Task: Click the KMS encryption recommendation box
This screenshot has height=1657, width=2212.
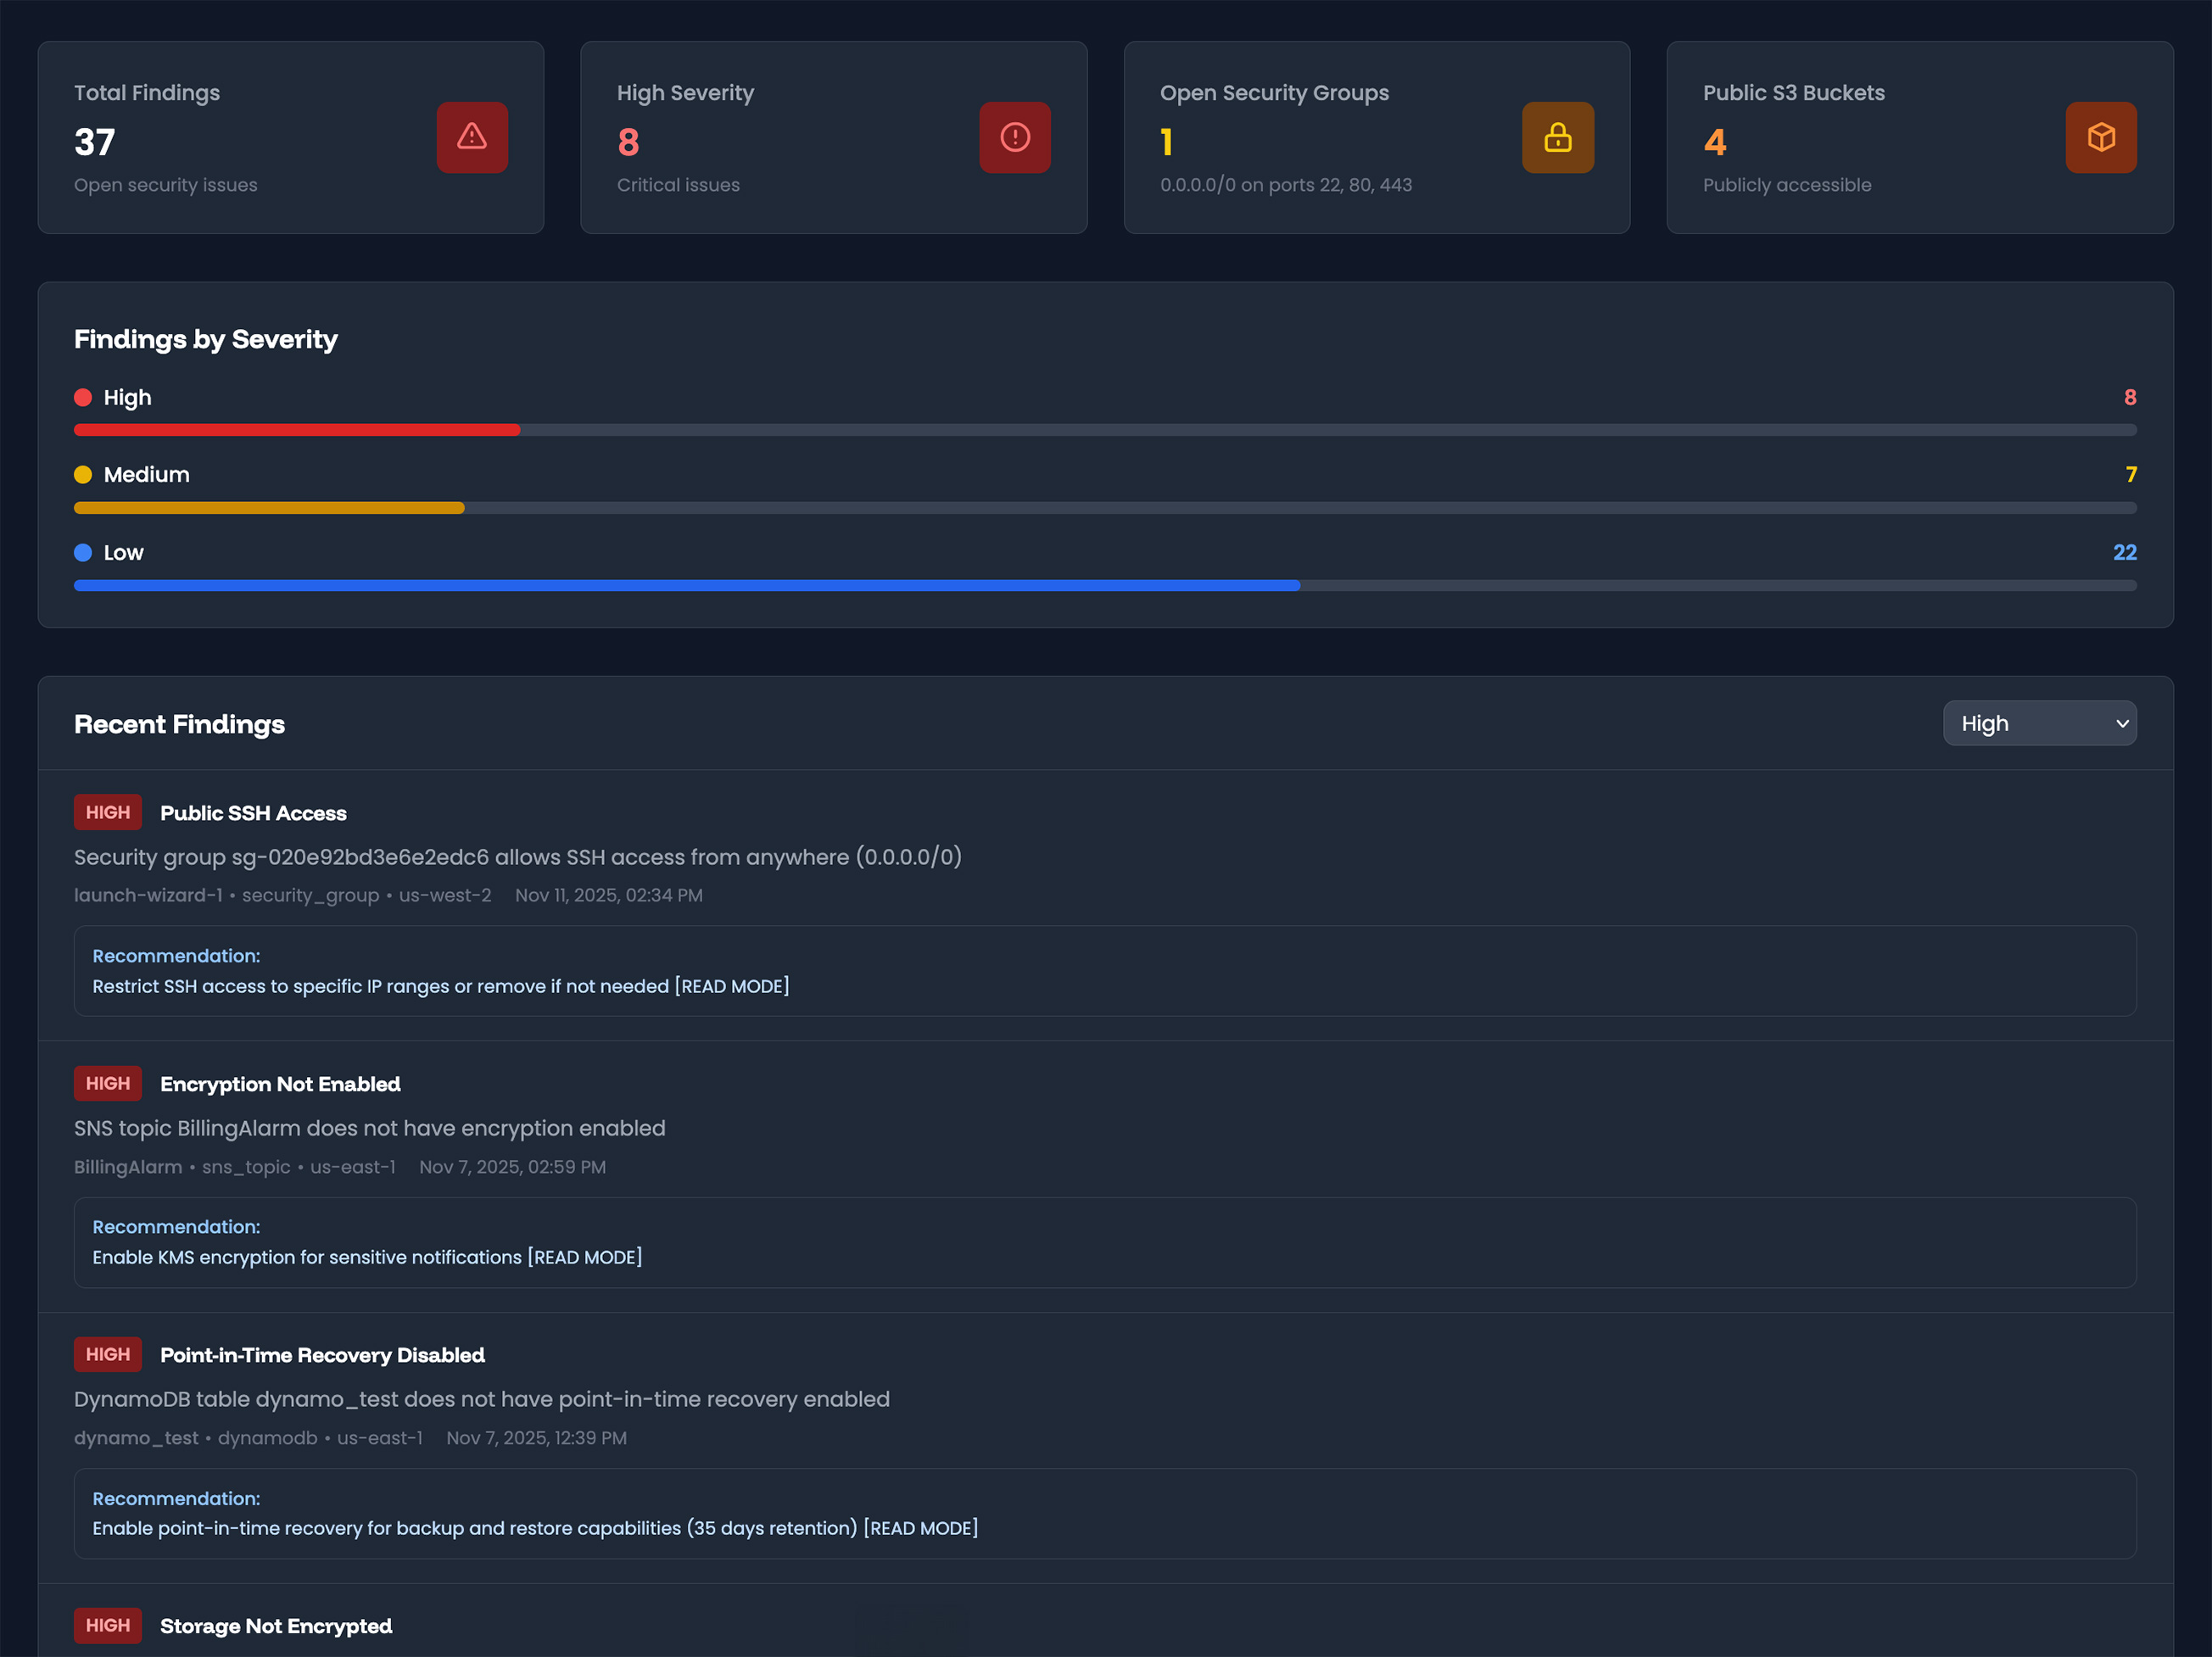Action: tap(1104, 1242)
